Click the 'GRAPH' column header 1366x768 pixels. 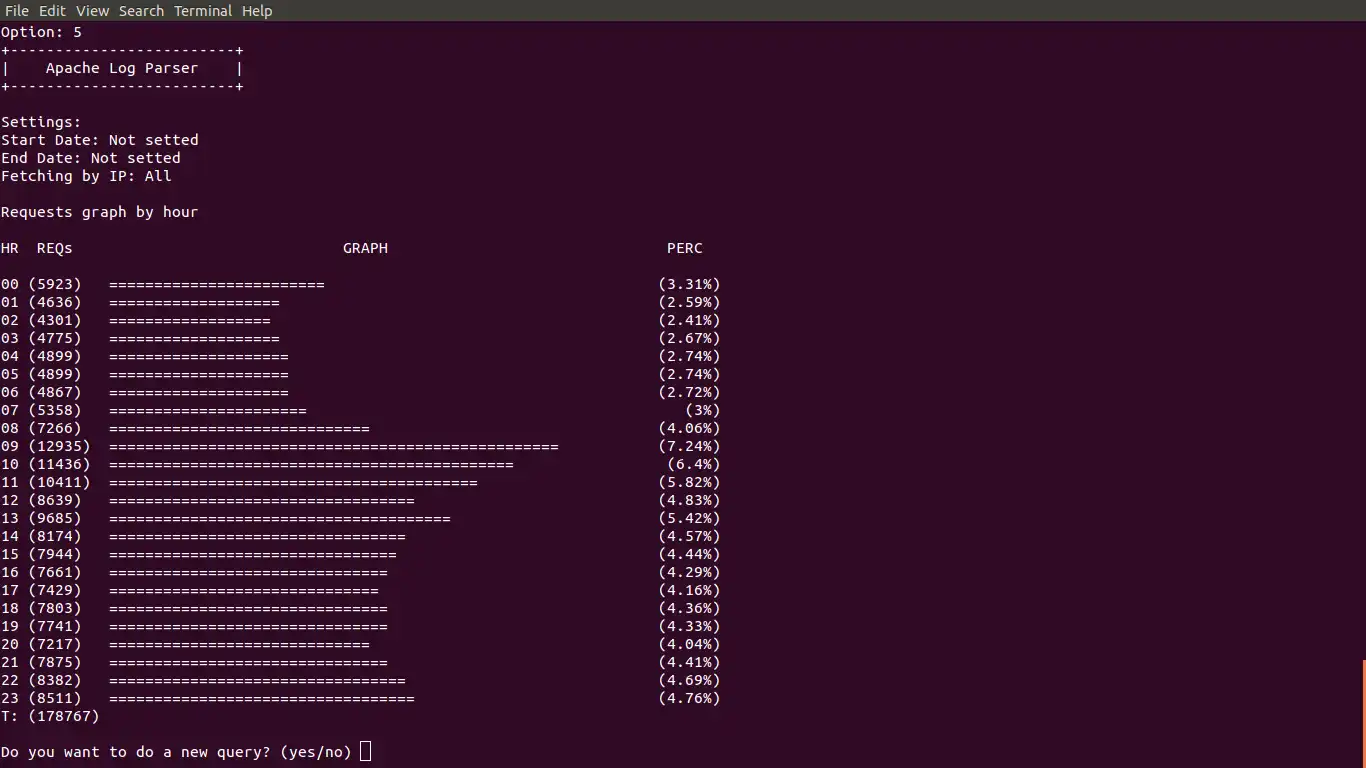(365, 248)
